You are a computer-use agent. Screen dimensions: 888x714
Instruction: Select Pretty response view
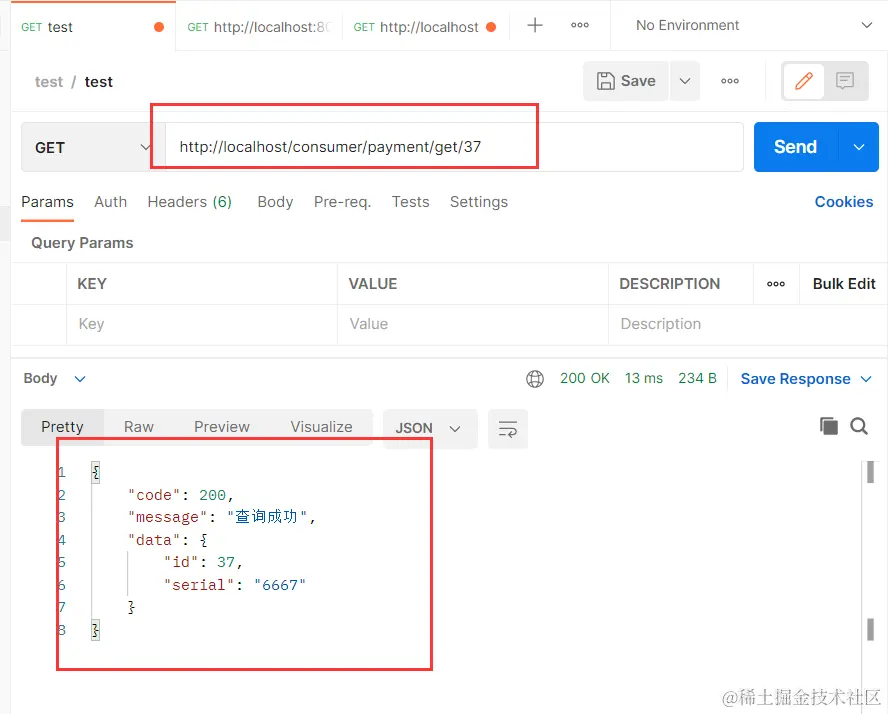tap(62, 427)
